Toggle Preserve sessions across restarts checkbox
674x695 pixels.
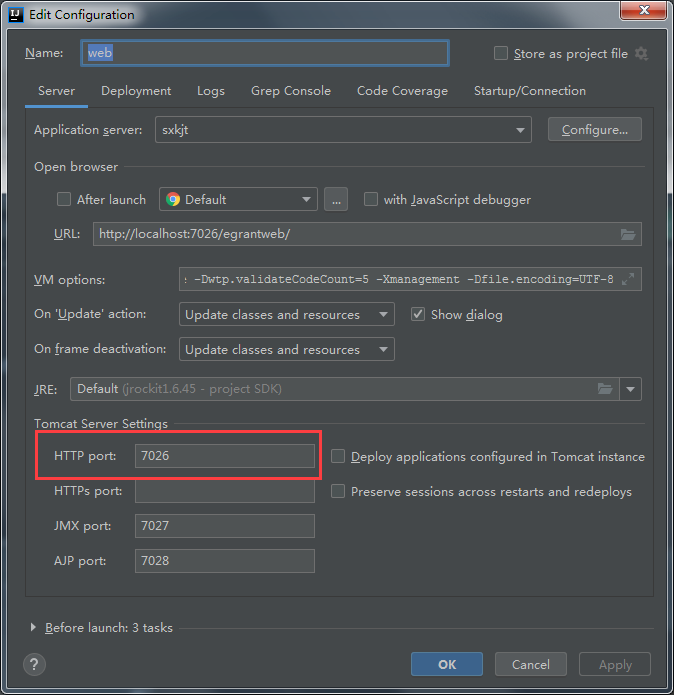click(338, 491)
